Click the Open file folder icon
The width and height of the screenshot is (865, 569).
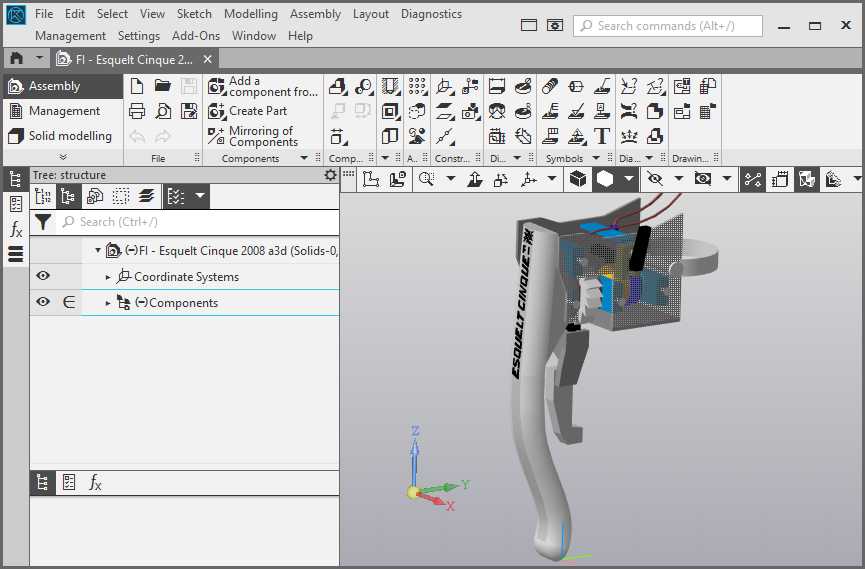tap(163, 87)
